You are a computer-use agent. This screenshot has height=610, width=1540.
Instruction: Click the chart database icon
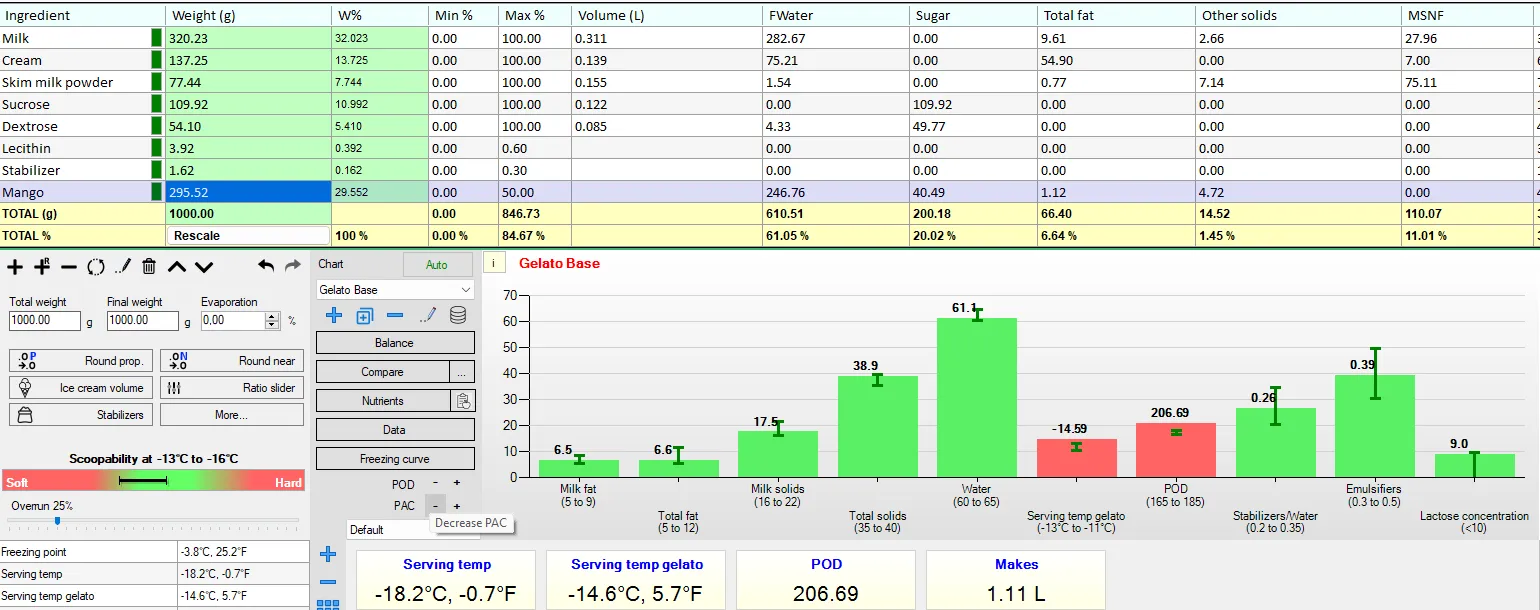click(458, 315)
